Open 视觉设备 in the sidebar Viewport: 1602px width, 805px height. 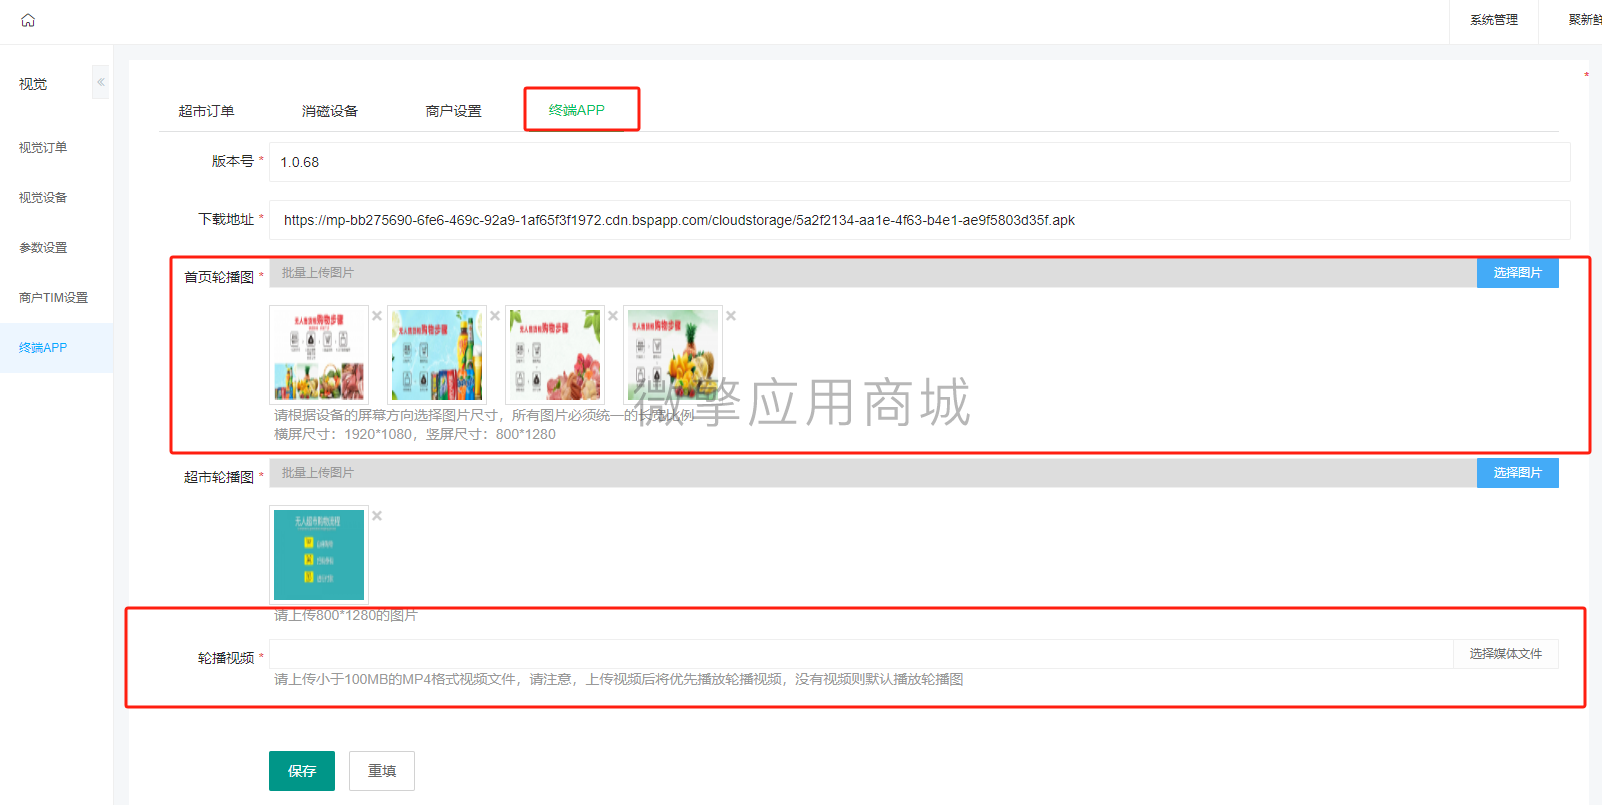[43, 198]
